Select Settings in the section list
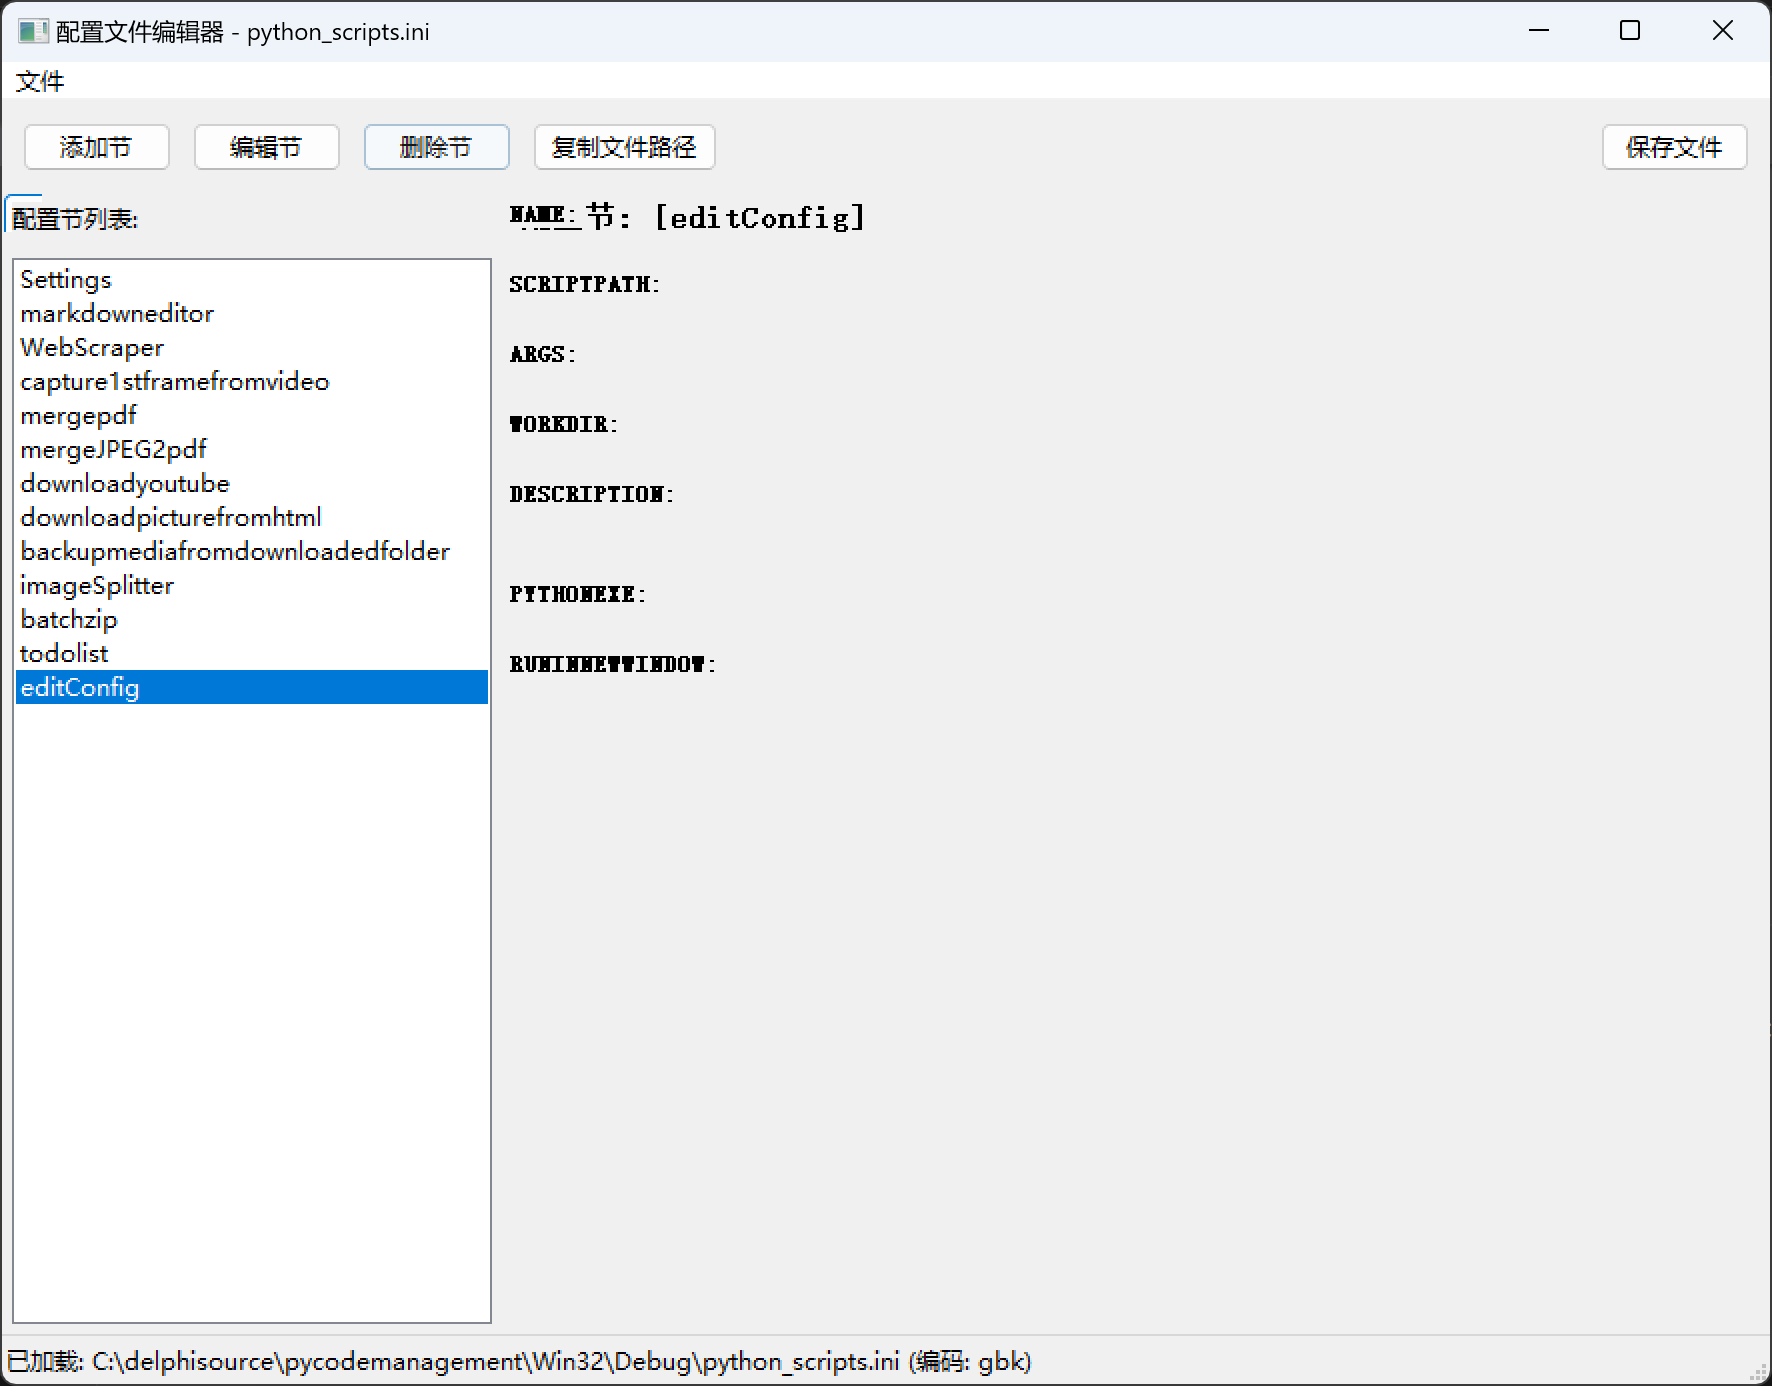 251,279
